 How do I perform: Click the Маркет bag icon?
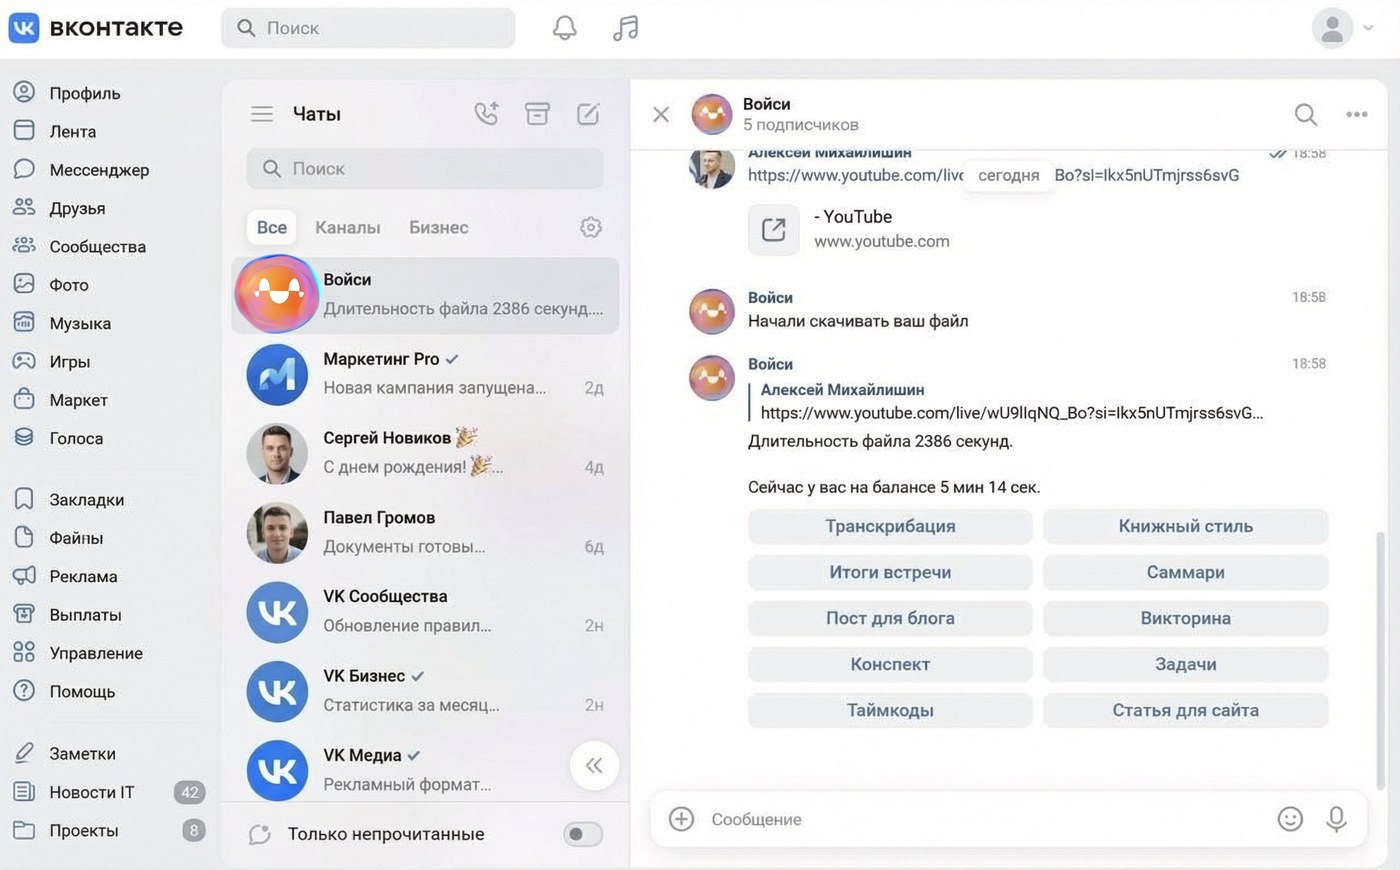(24, 399)
